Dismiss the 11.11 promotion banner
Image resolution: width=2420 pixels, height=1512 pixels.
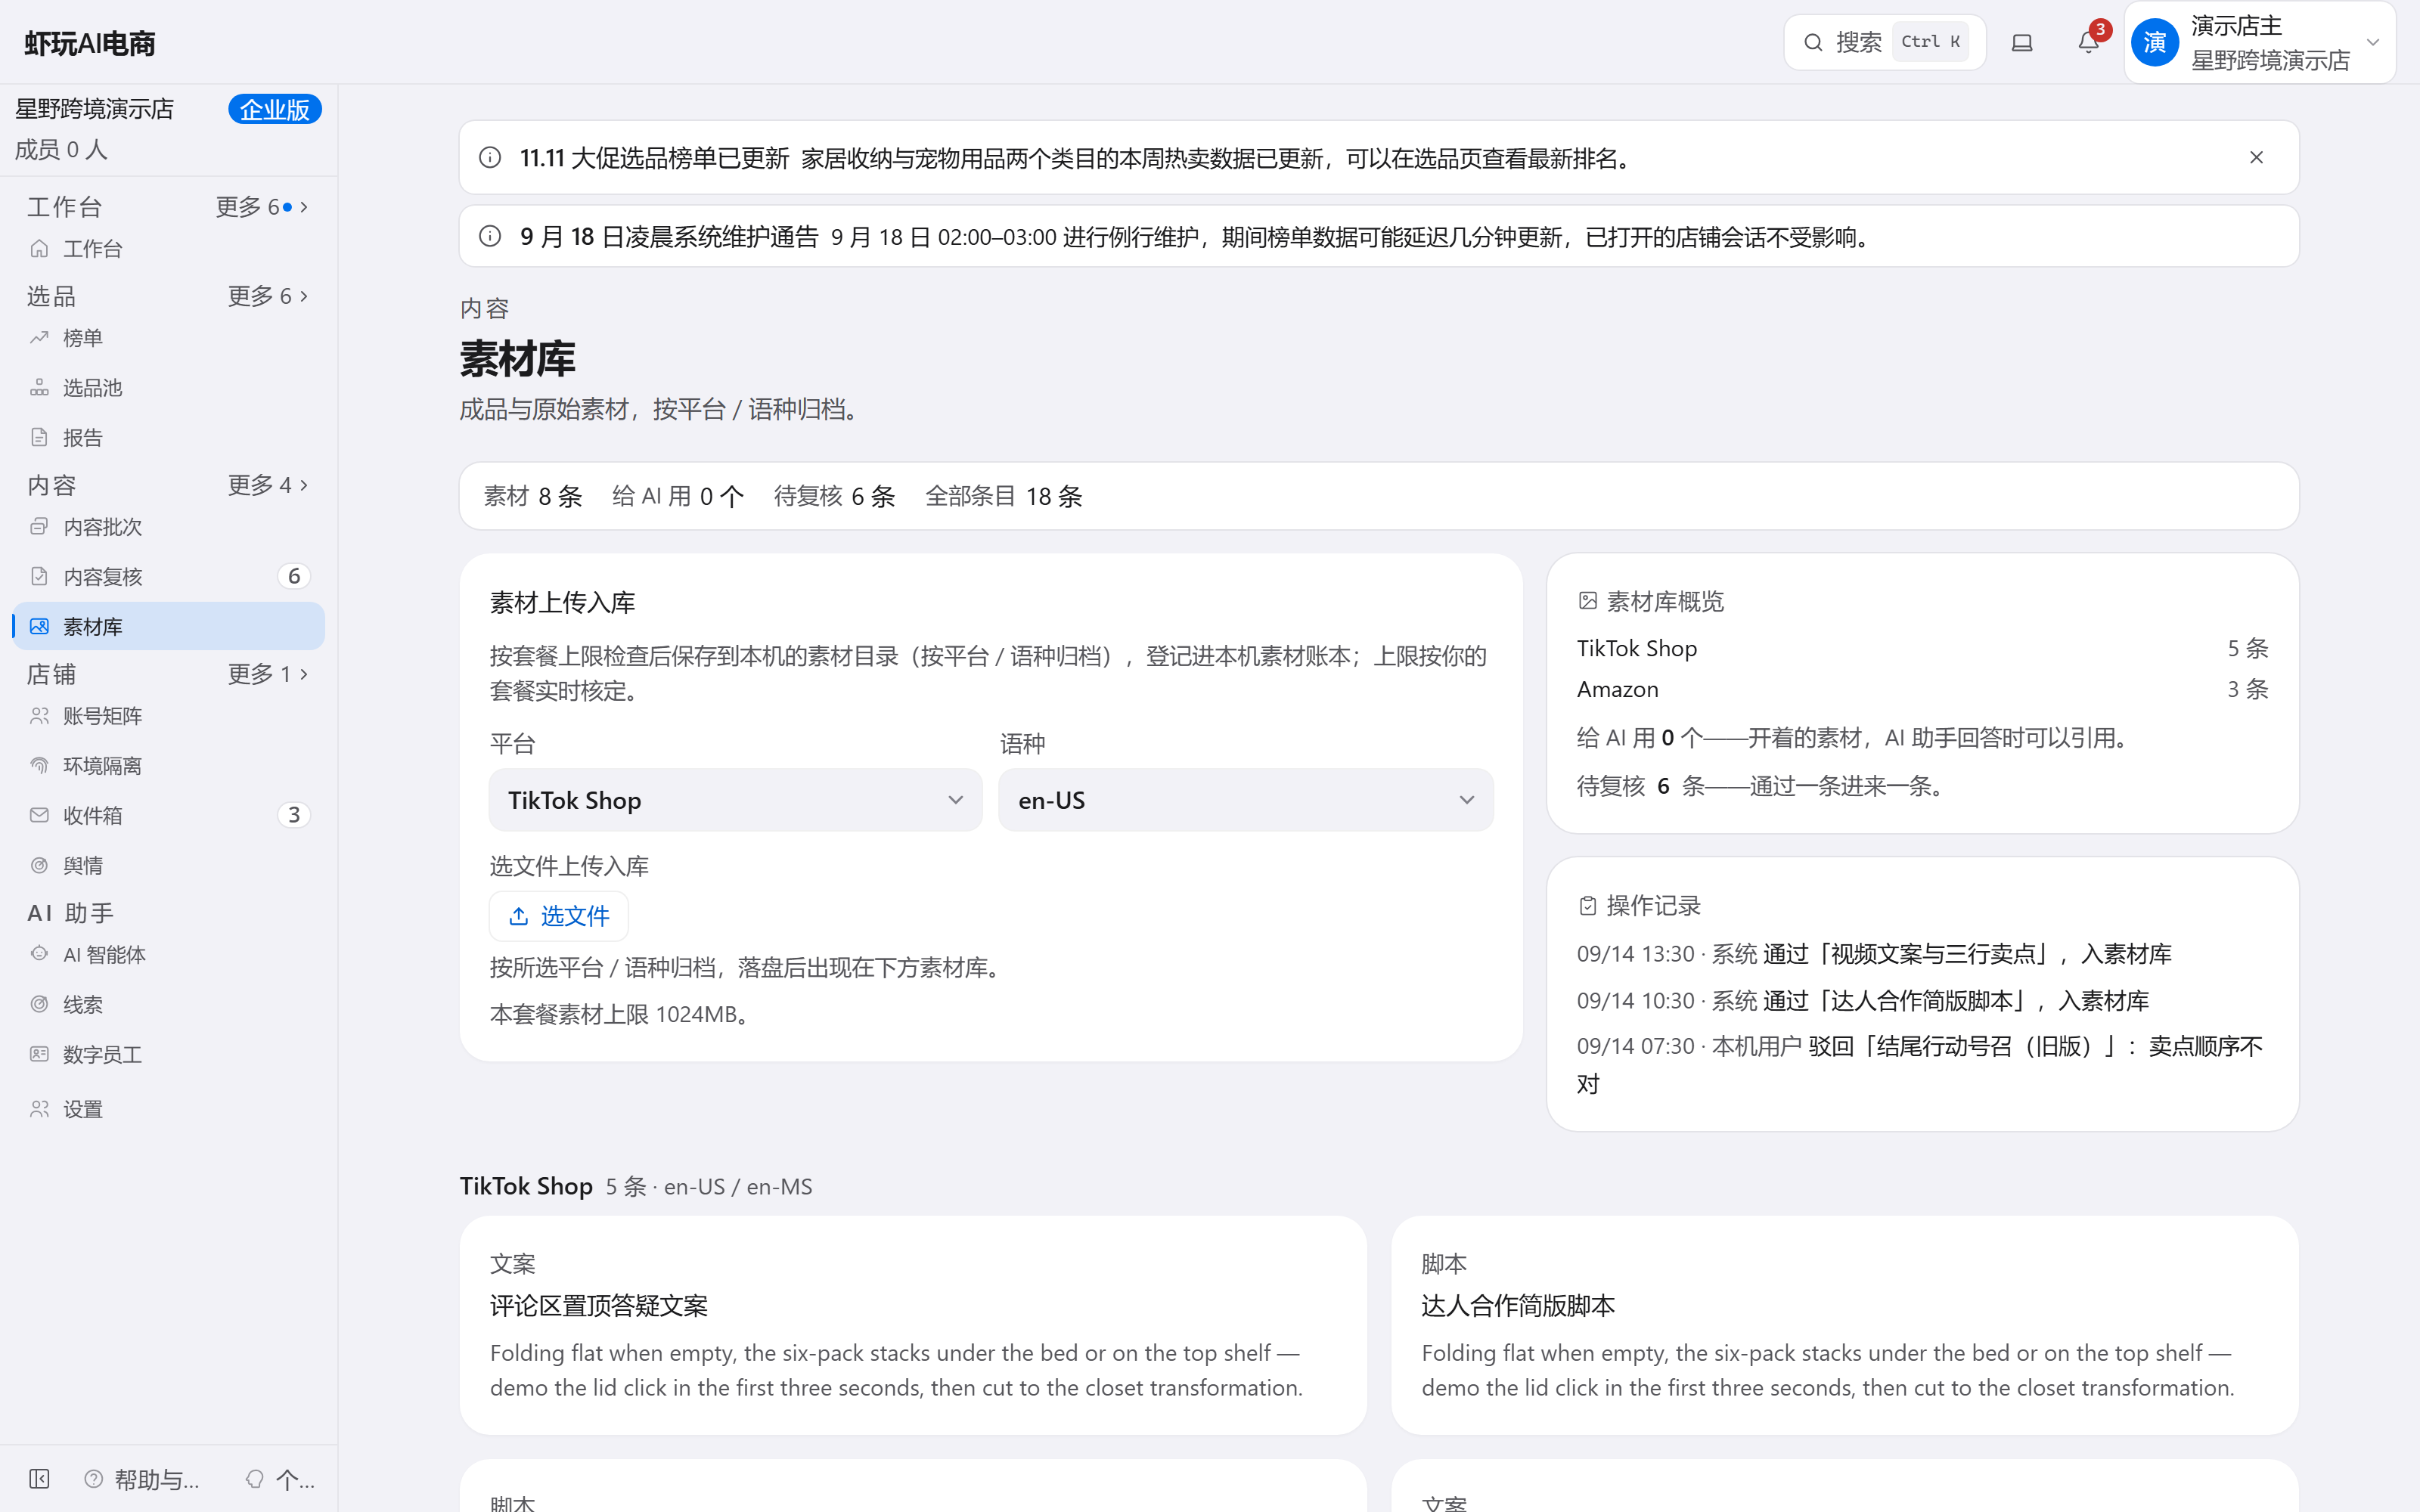point(2256,158)
